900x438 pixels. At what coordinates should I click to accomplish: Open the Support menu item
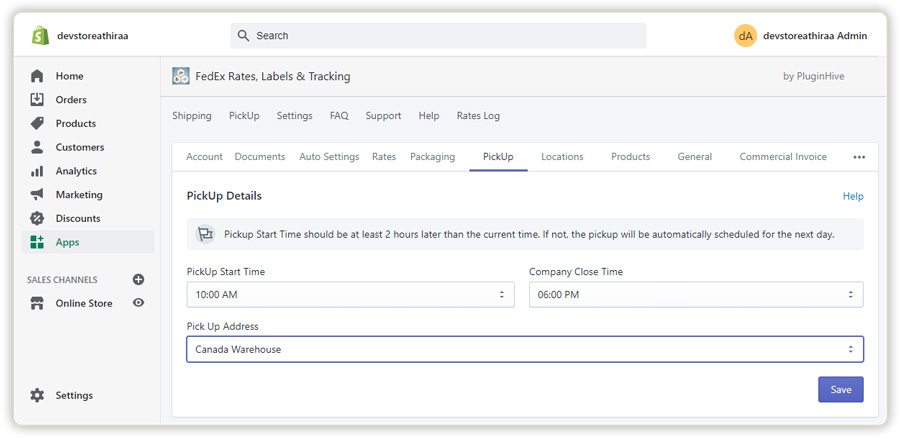pyautogui.click(x=383, y=115)
